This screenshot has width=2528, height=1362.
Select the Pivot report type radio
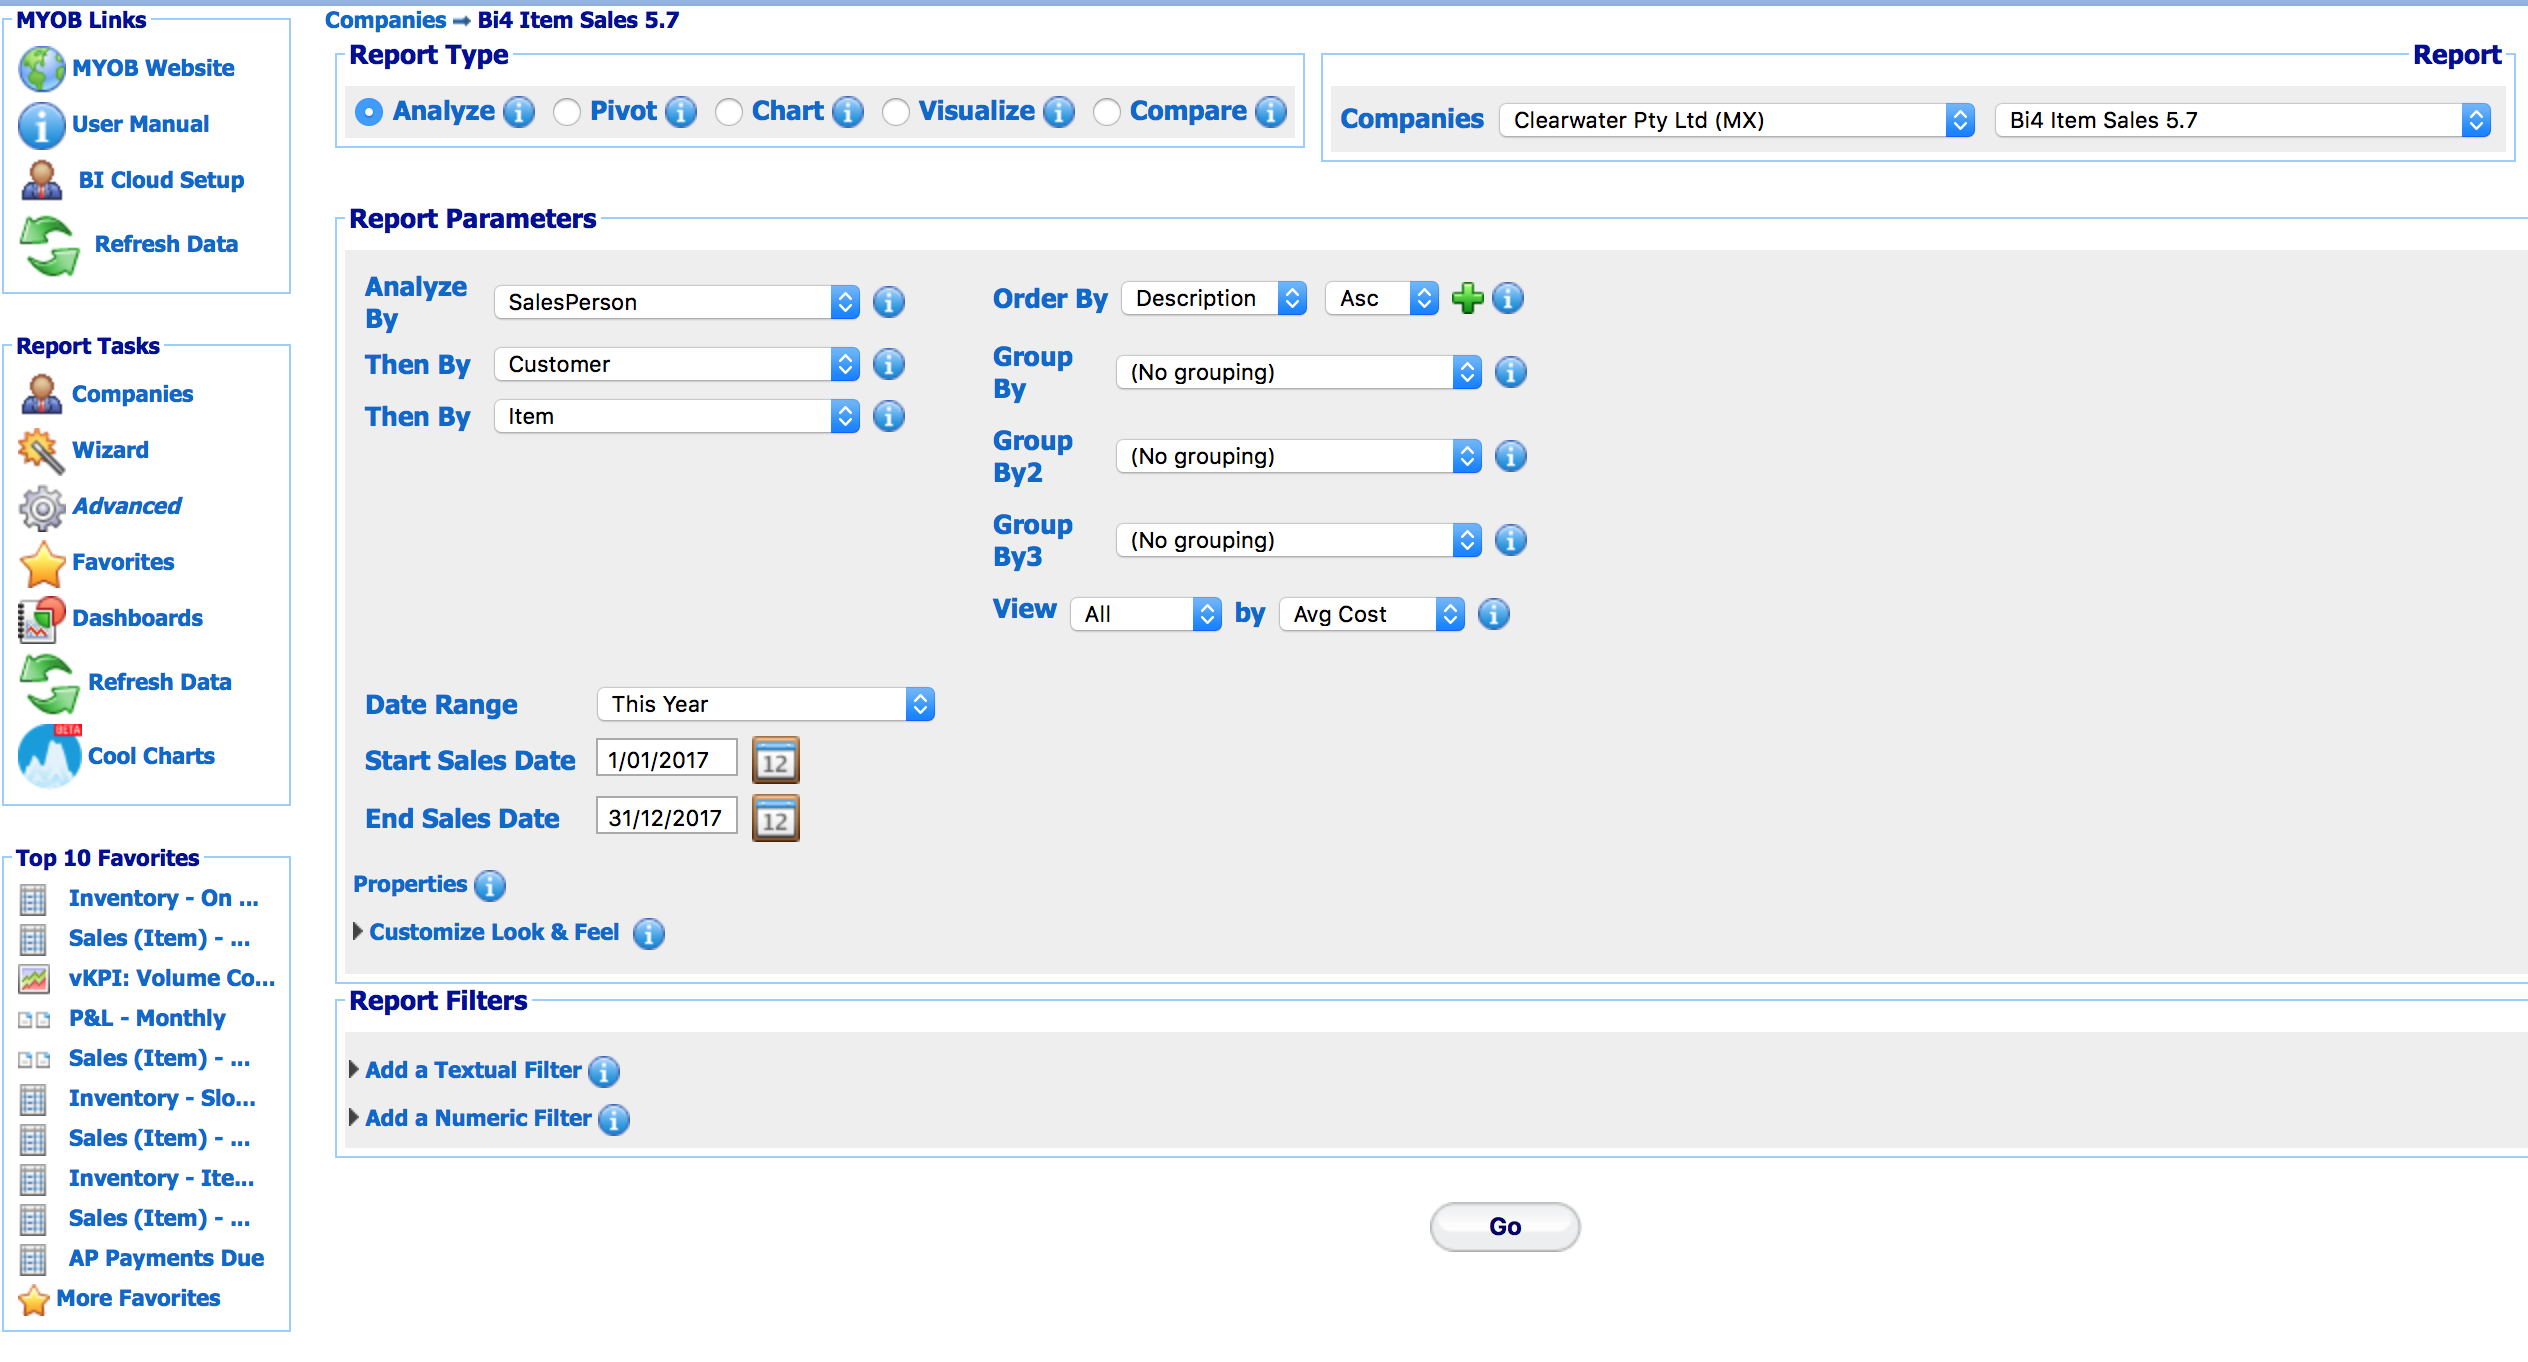(x=567, y=112)
